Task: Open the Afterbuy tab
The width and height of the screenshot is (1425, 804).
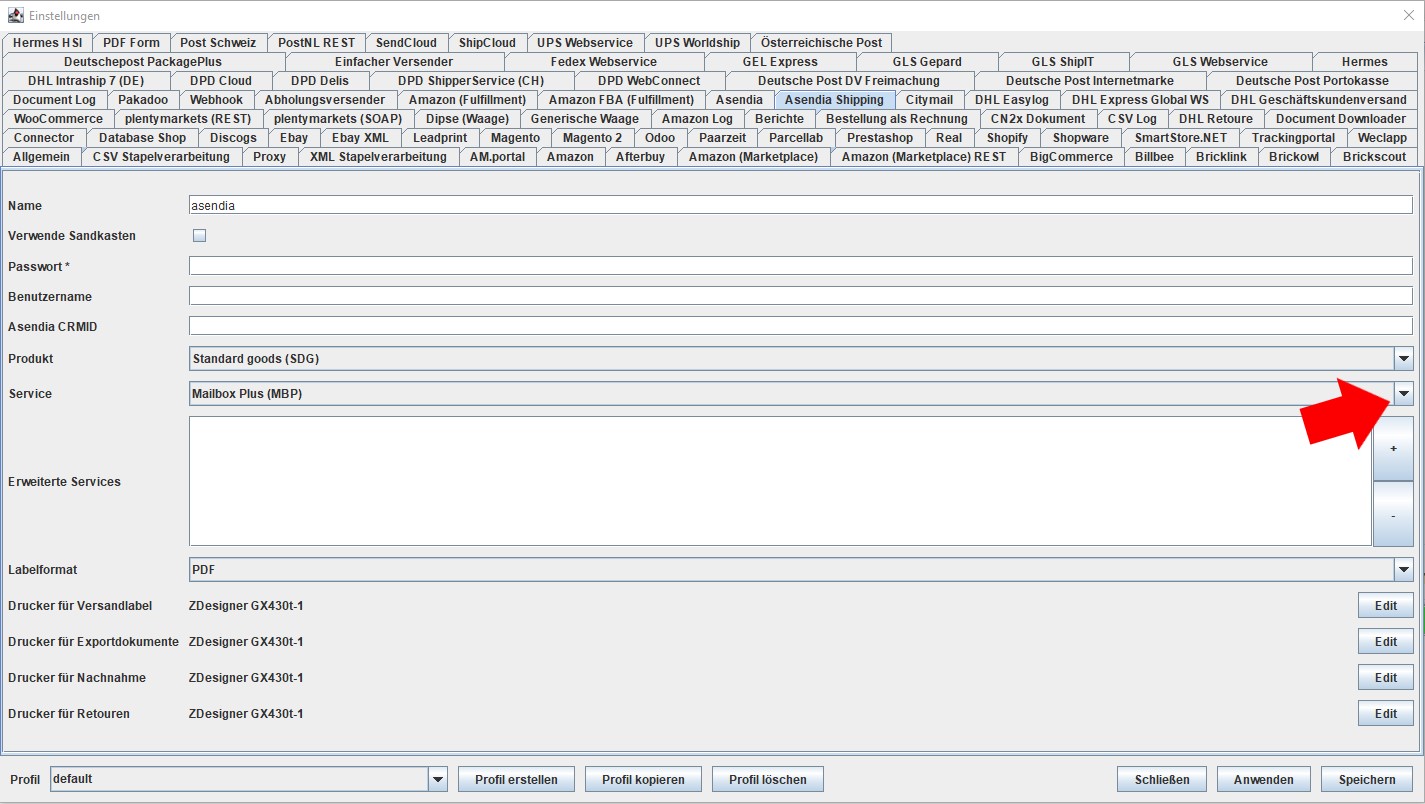Action: 640,157
